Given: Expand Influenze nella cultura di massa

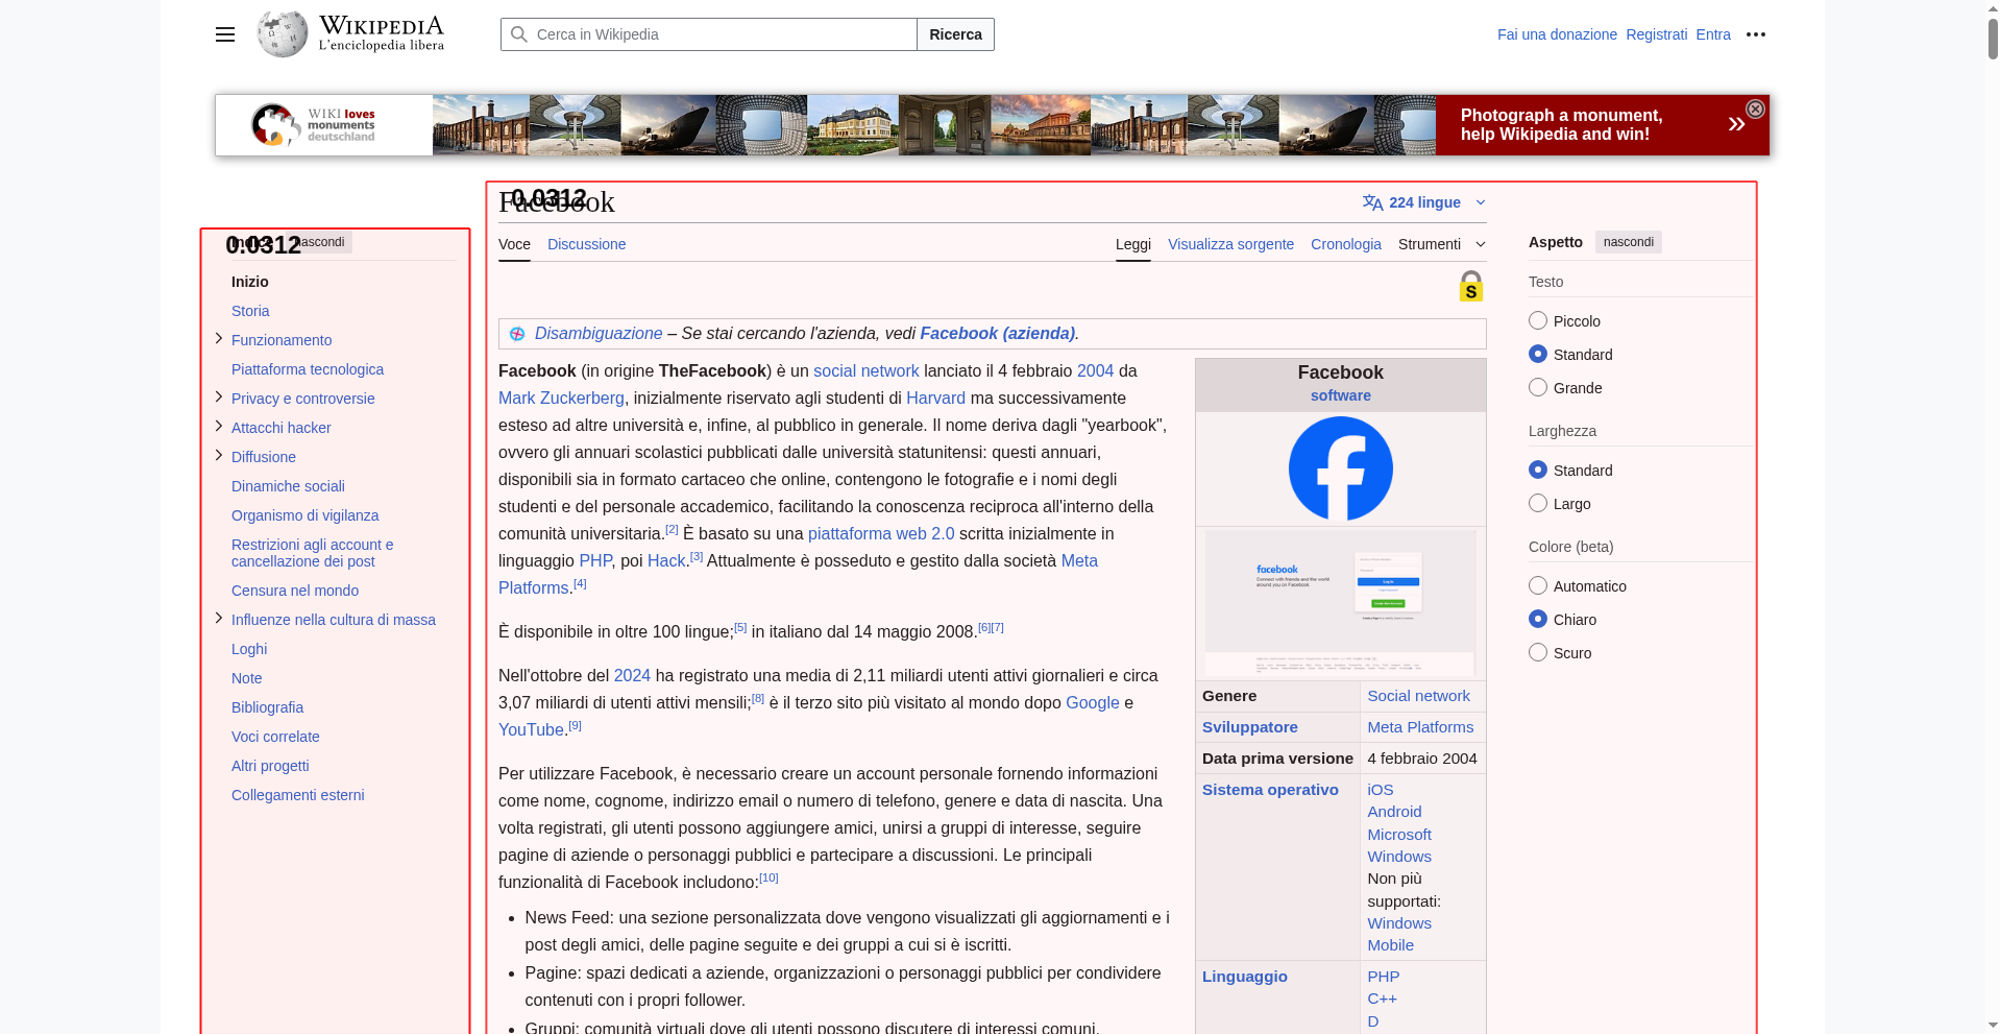Looking at the screenshot, I should click(x=219, y=618).
